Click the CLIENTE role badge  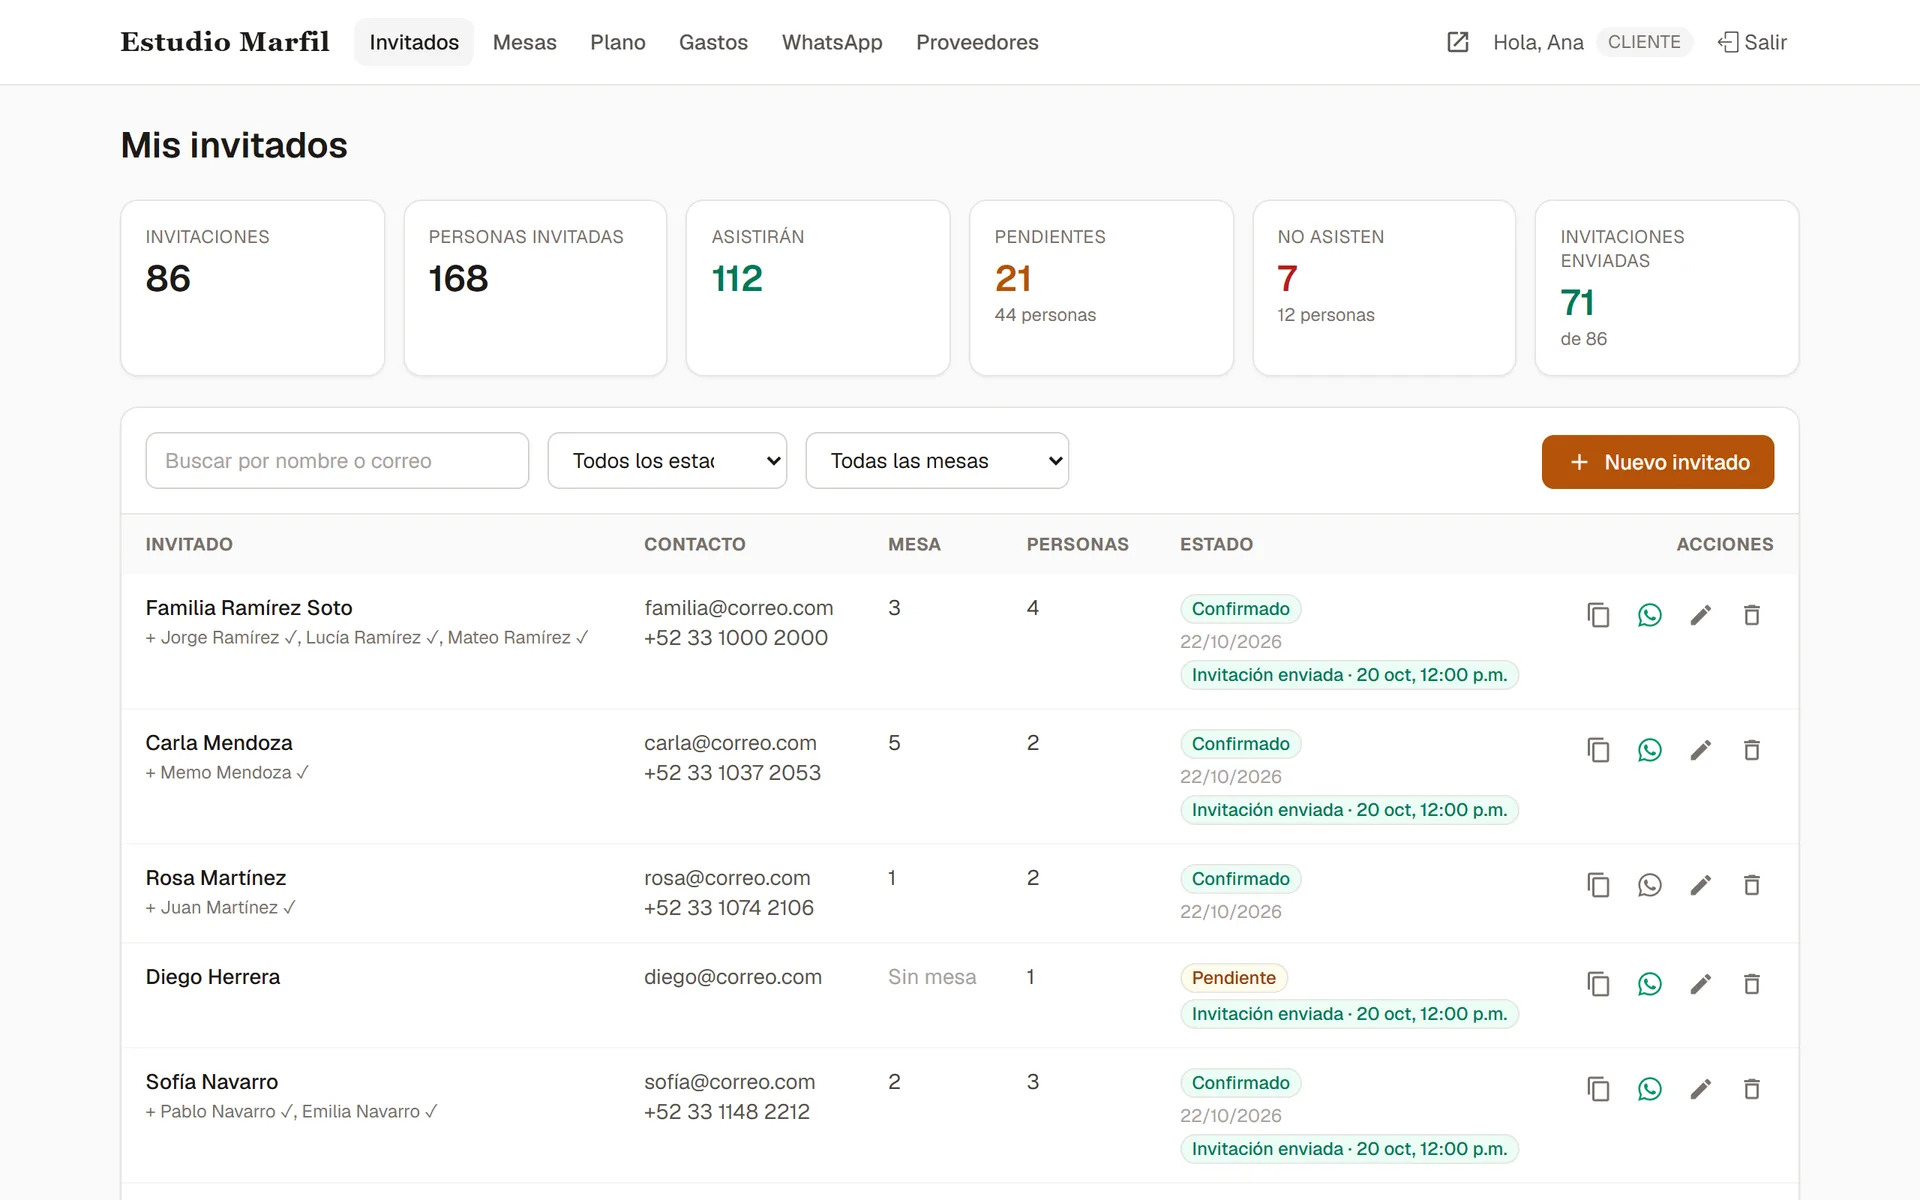click(1643, 42)
